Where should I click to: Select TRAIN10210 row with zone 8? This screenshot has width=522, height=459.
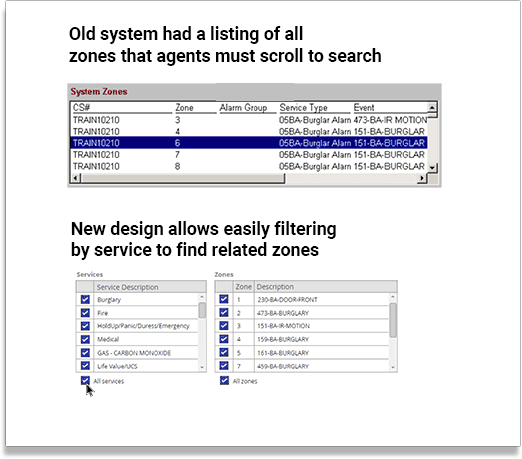(x=249, y=166)
